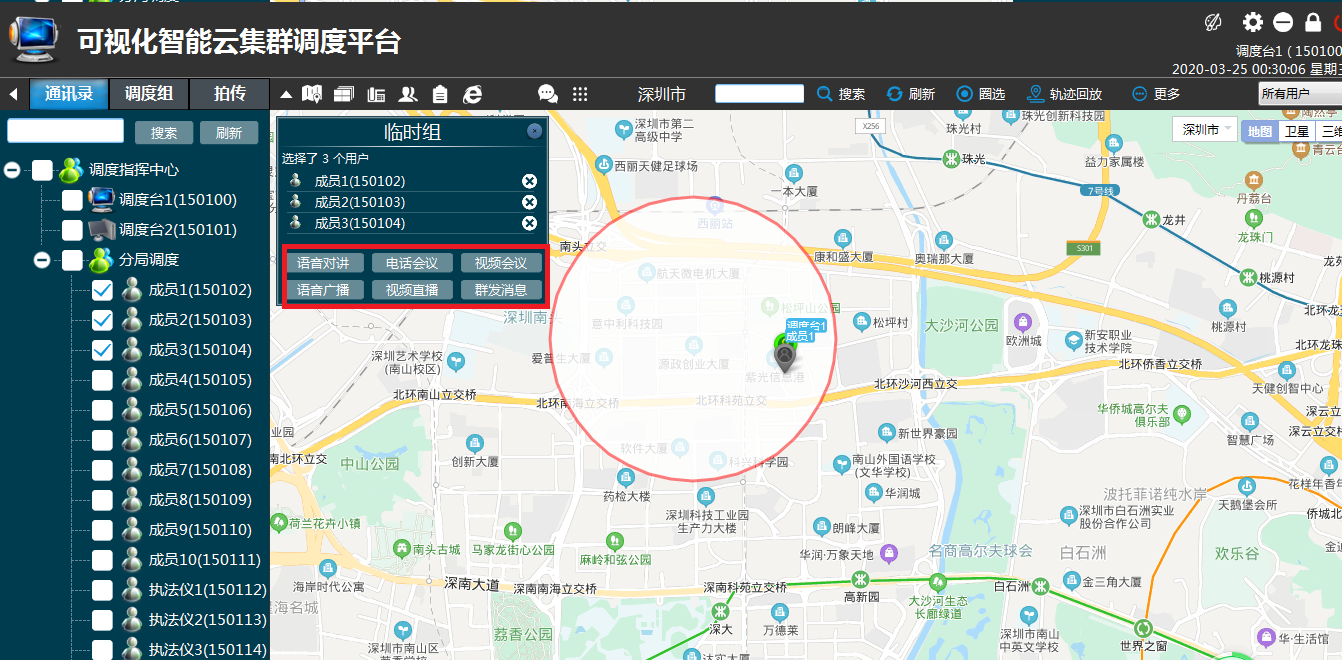
Task: Open the chat messages bubble icon
Action: tap(548, 94)
